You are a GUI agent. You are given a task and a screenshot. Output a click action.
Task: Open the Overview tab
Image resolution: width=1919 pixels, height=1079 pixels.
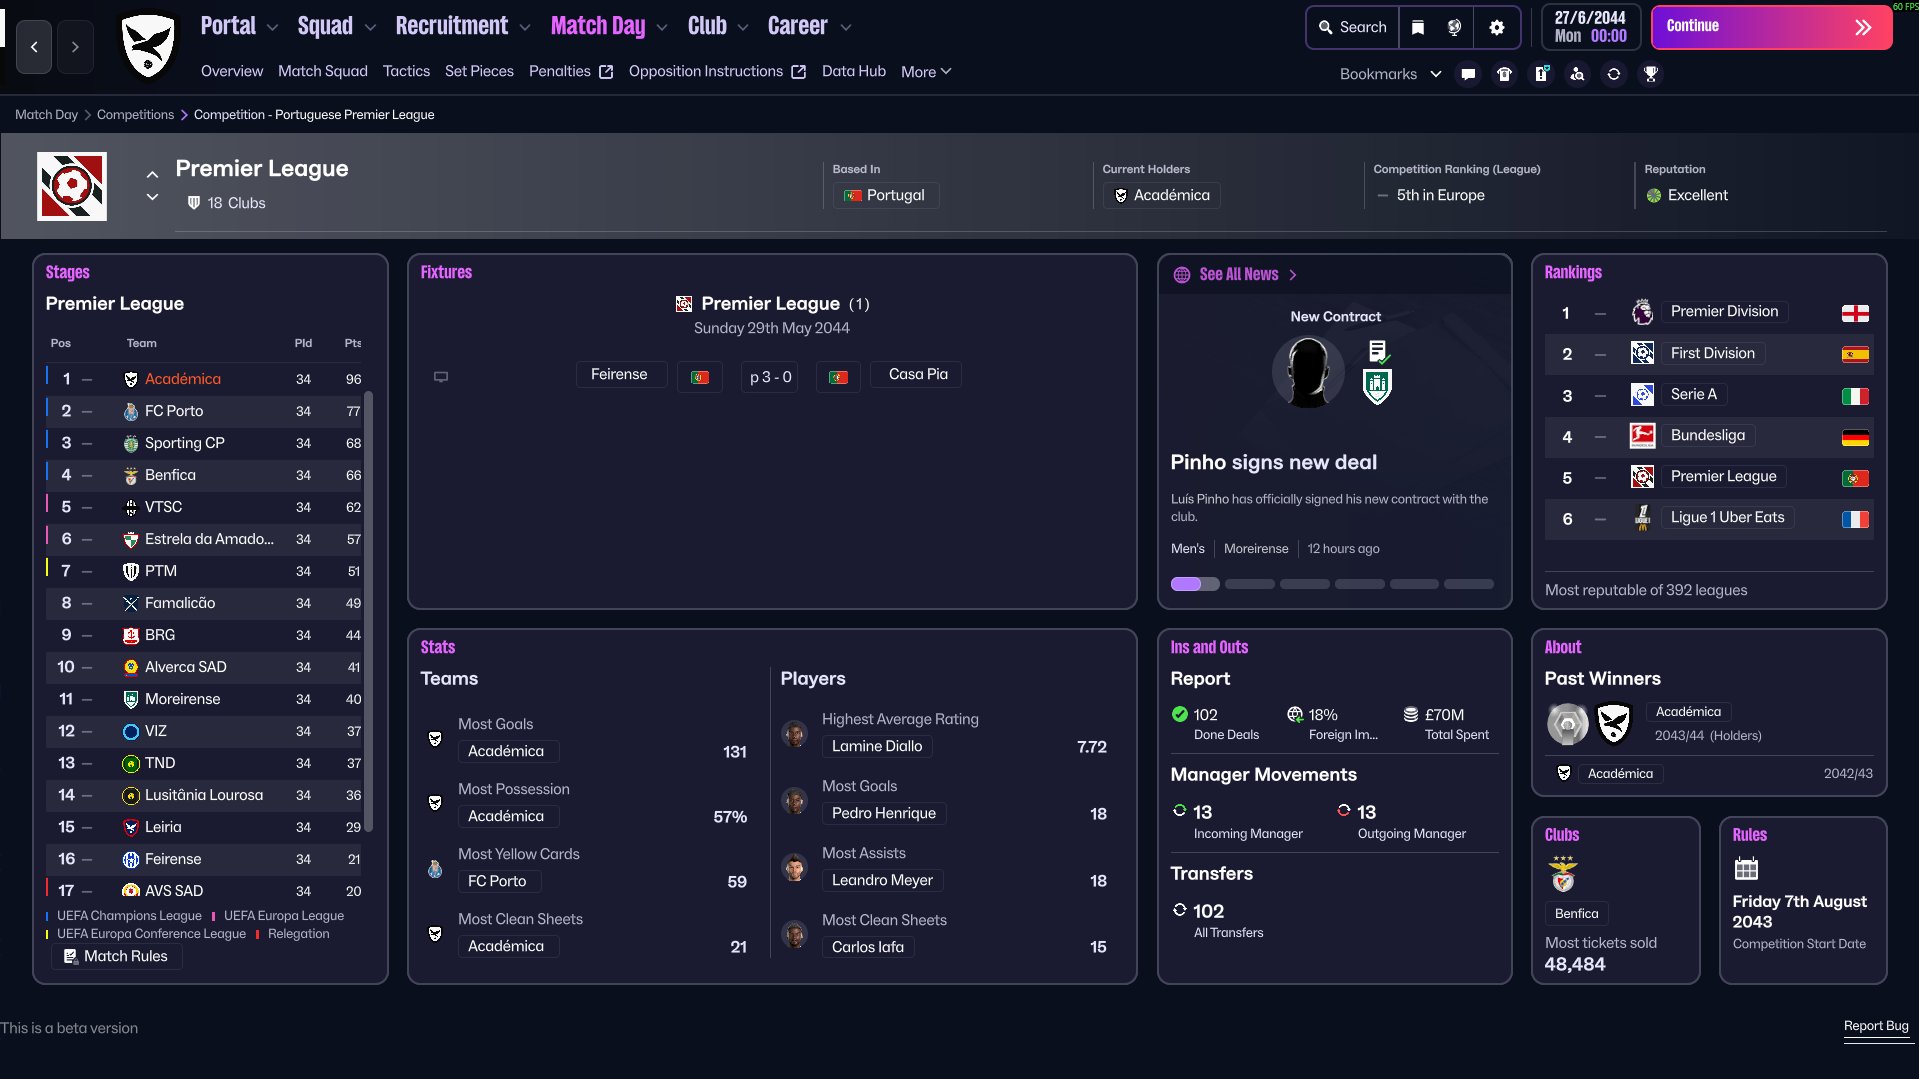(x=232, y=71)
